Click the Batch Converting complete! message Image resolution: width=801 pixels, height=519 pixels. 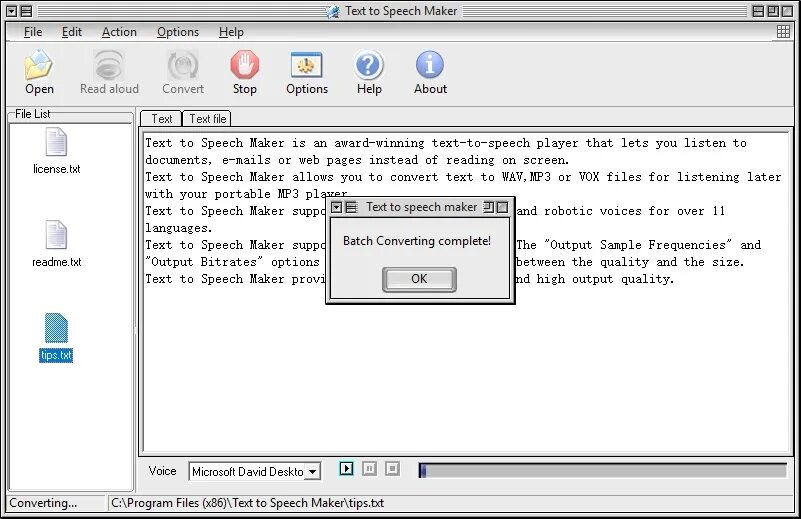(417, 241)
